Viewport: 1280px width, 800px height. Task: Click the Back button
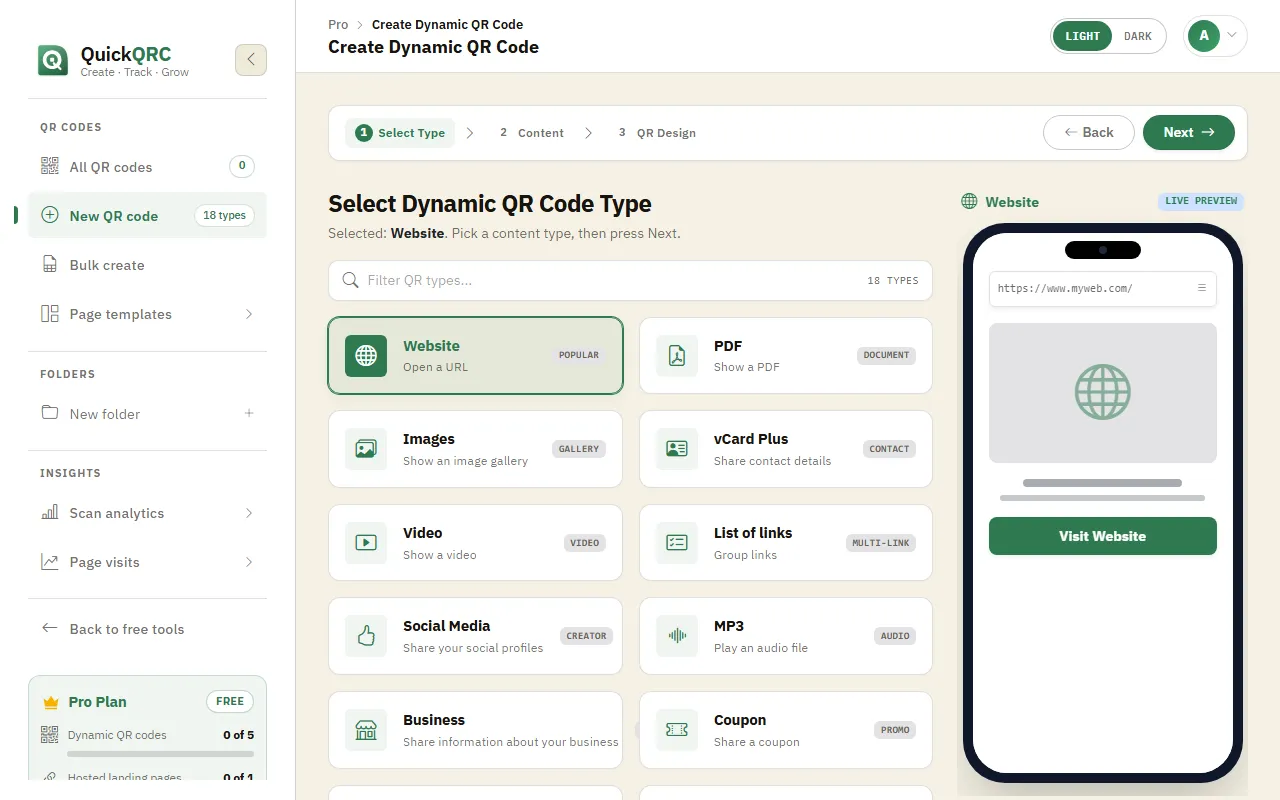pos(1088,132)
